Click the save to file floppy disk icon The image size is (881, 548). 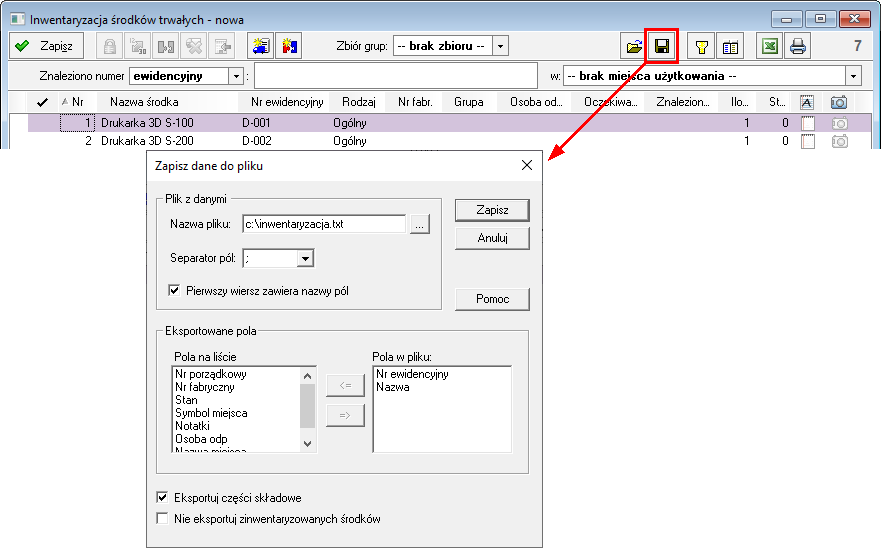(662, 46)
